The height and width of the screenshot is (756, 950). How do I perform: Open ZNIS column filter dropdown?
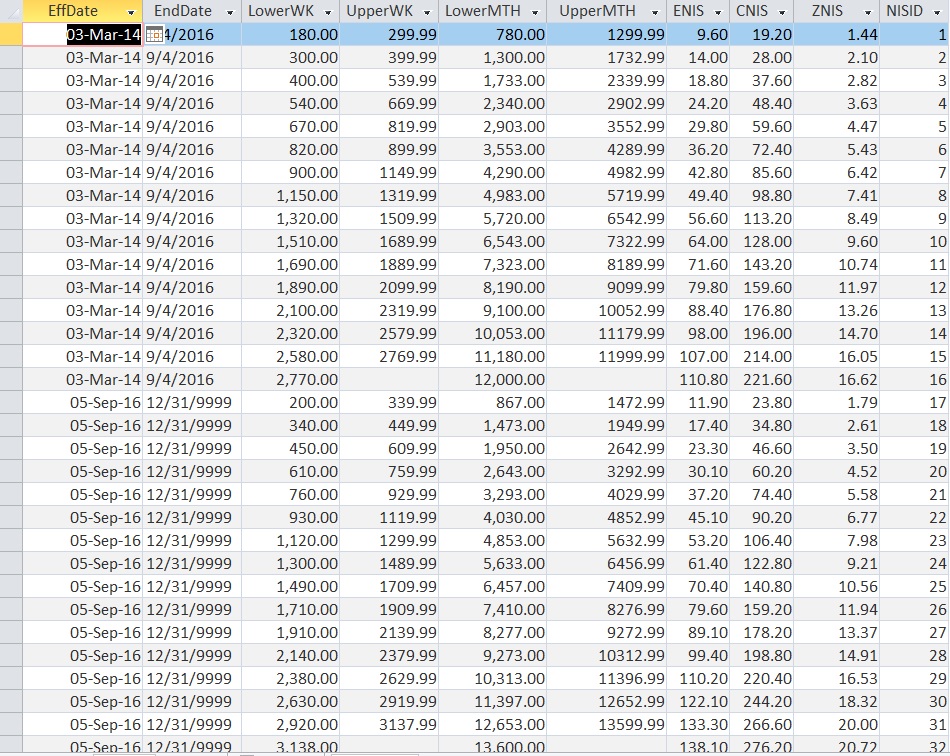(868, 12)
